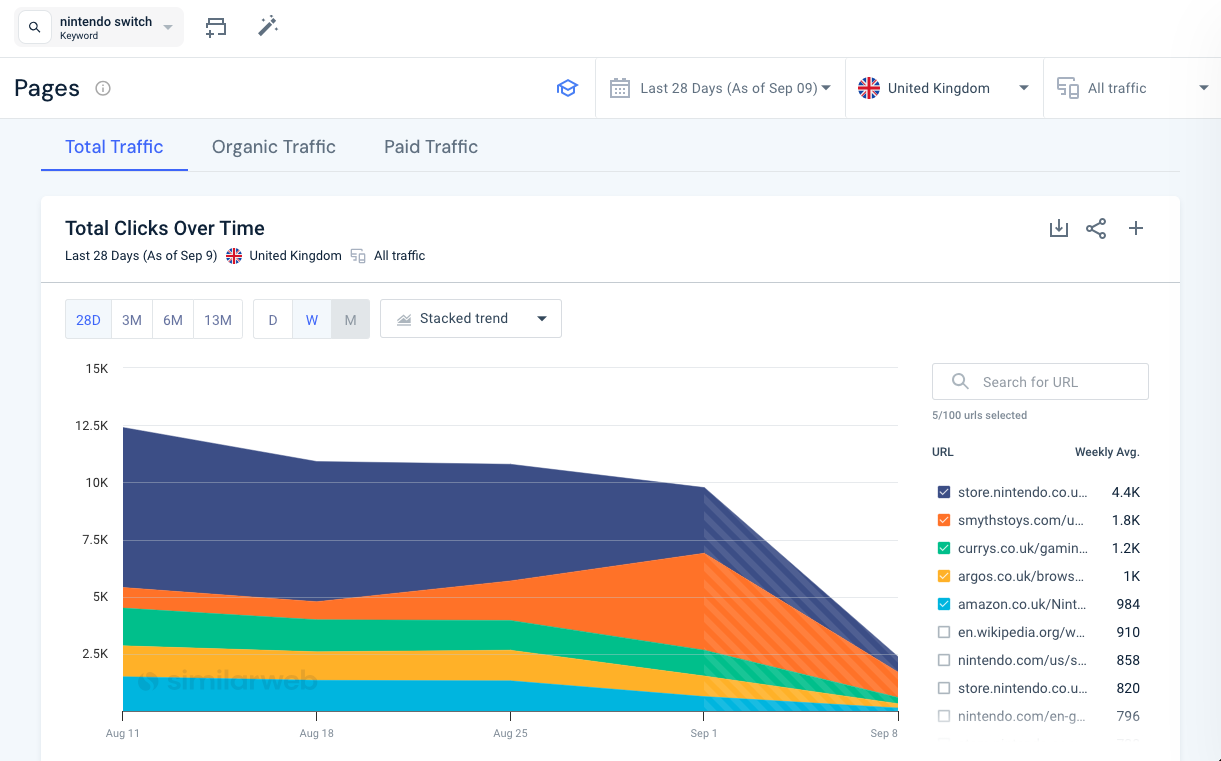
Task: Click the share icon on chart card
Action: click(1096, 229)
